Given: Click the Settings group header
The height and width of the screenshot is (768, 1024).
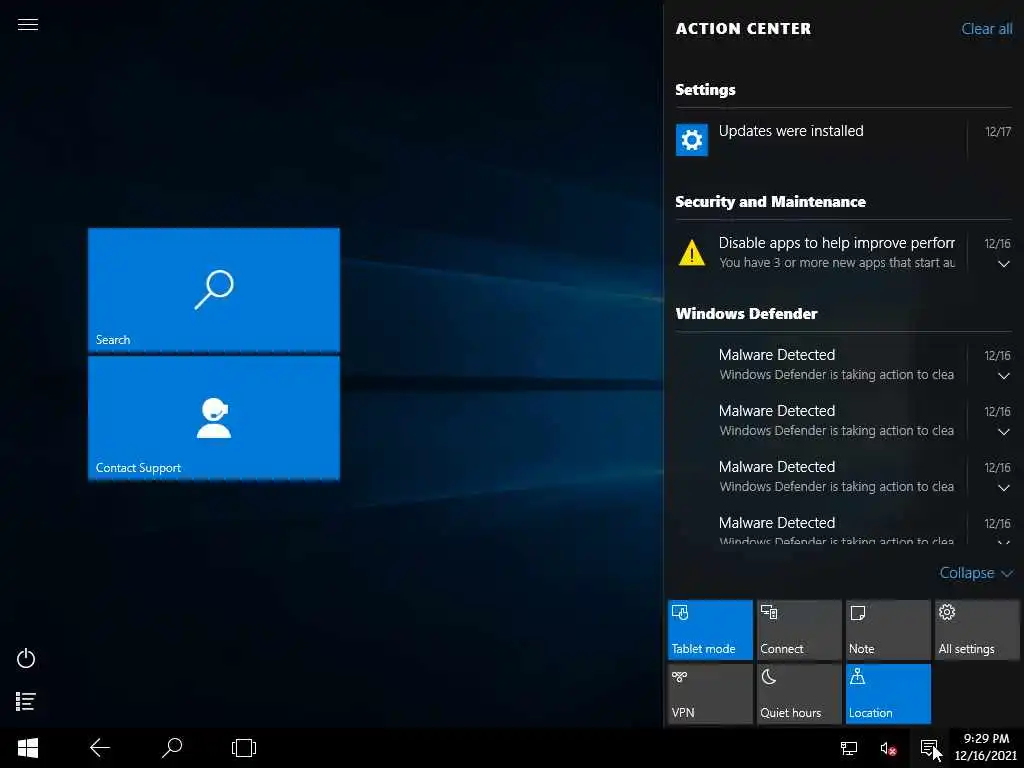Looking at the screenshot, I should pos(705,89).
